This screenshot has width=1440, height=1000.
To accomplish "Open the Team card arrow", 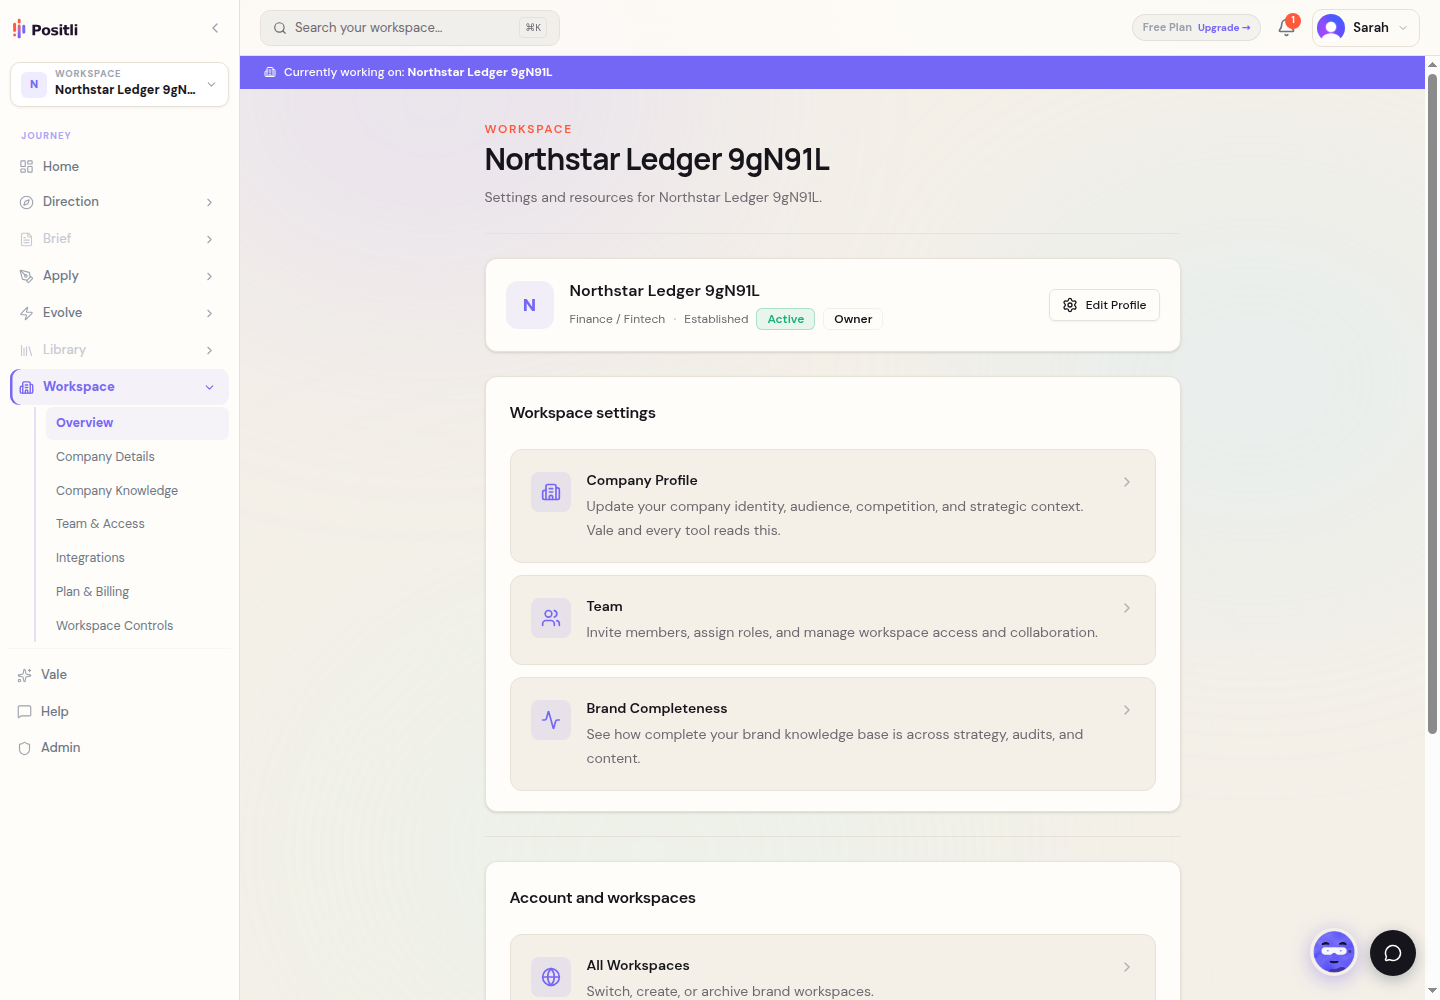I will [x=1127, y=608].
